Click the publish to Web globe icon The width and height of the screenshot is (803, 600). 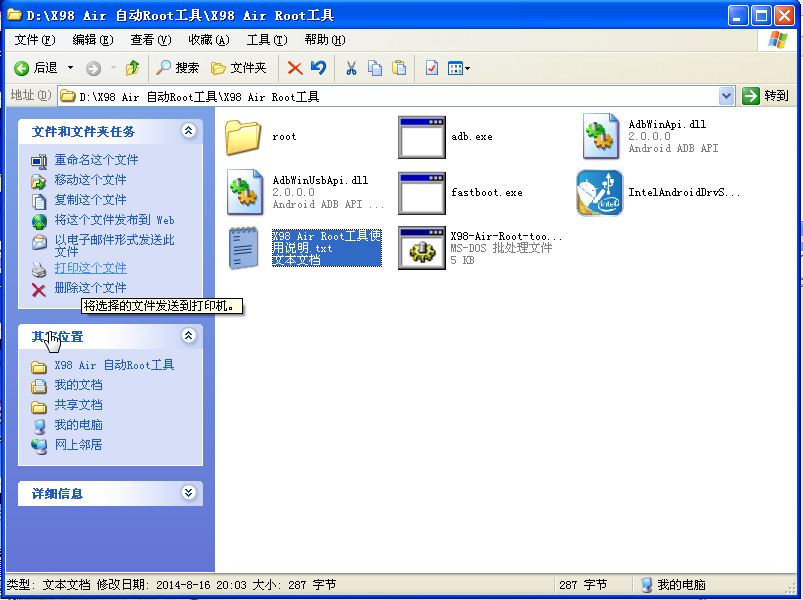tap(39, 221)
